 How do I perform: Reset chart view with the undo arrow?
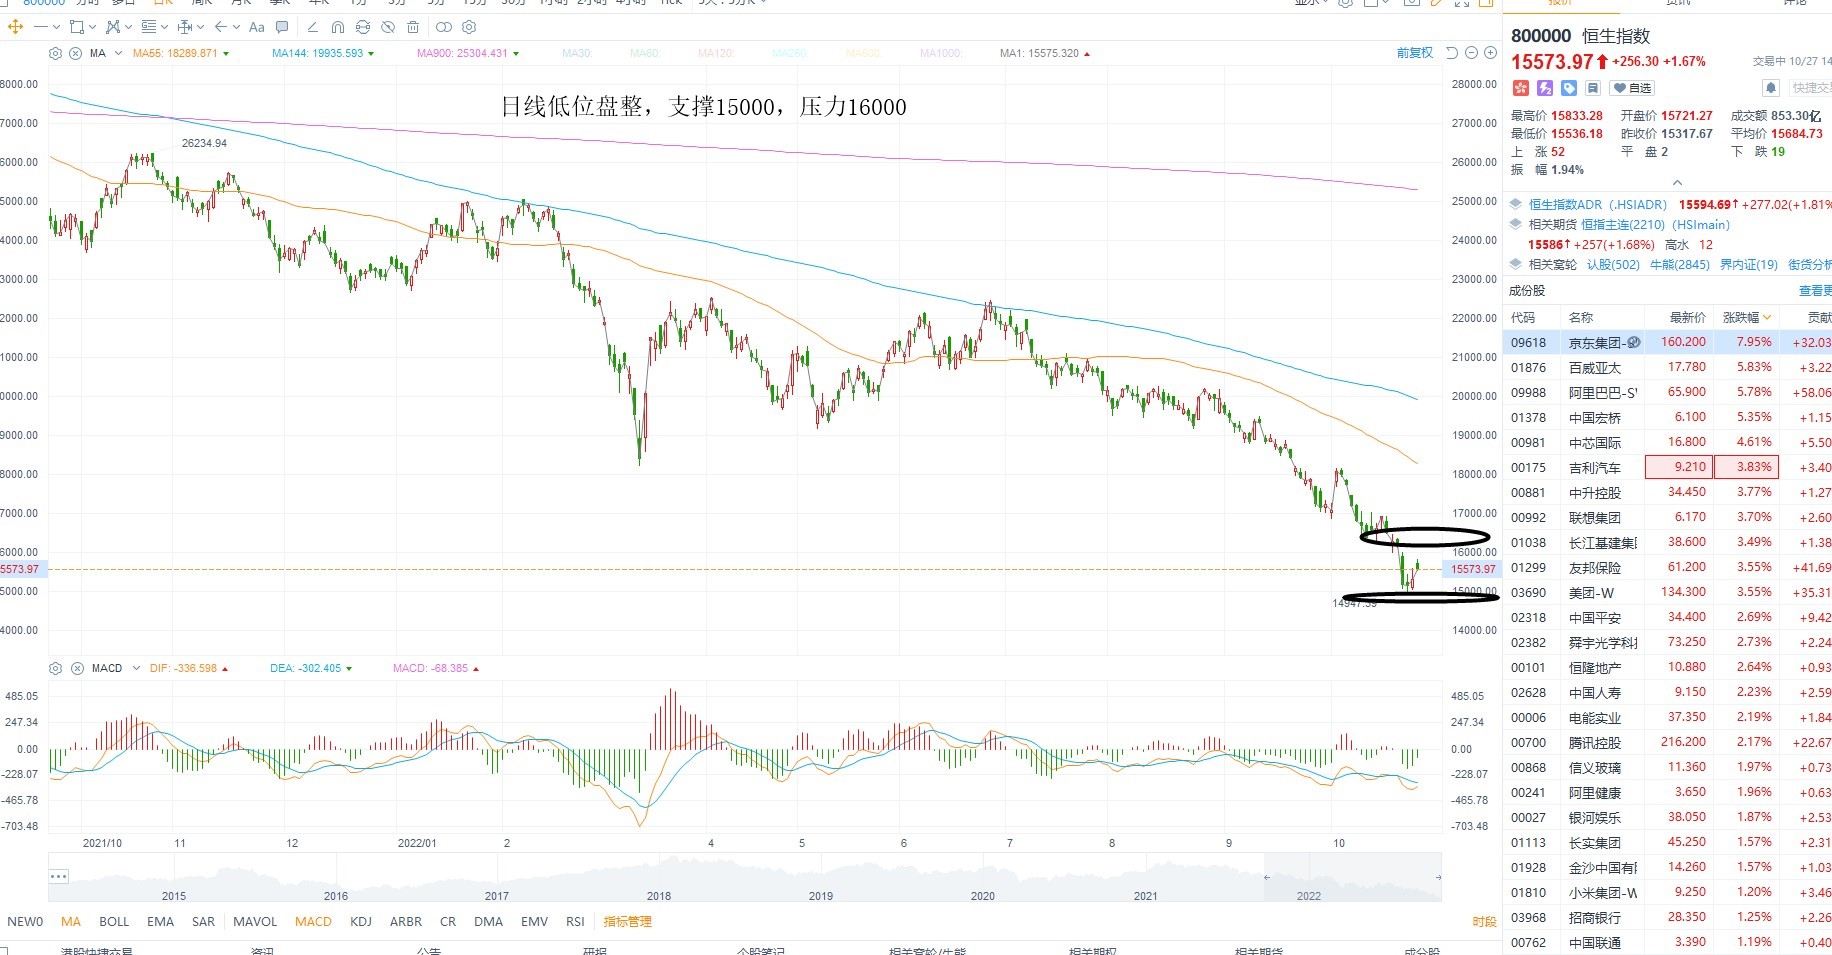coord(1452,53)
